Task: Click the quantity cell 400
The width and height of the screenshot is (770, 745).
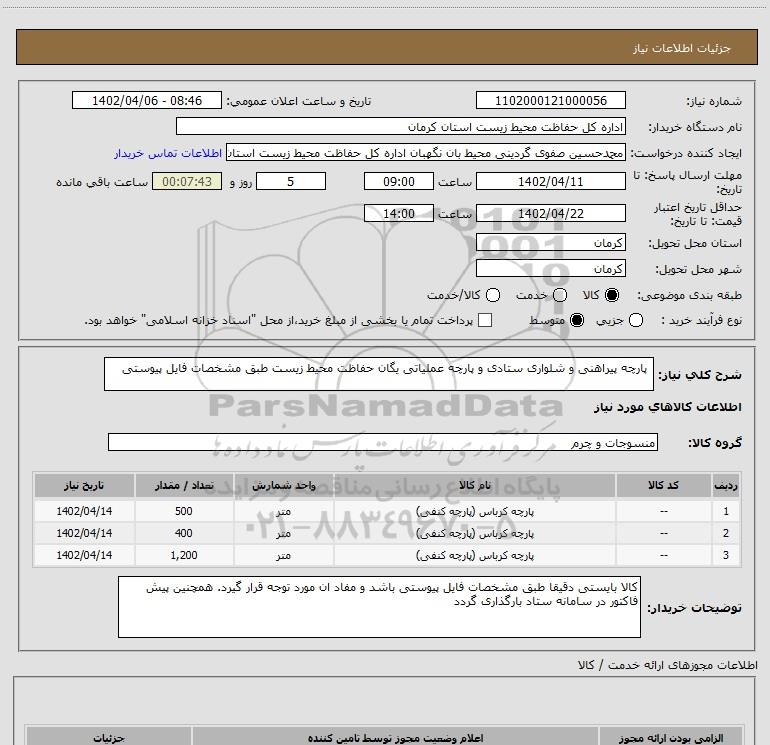Action: [x=184, y=533]
